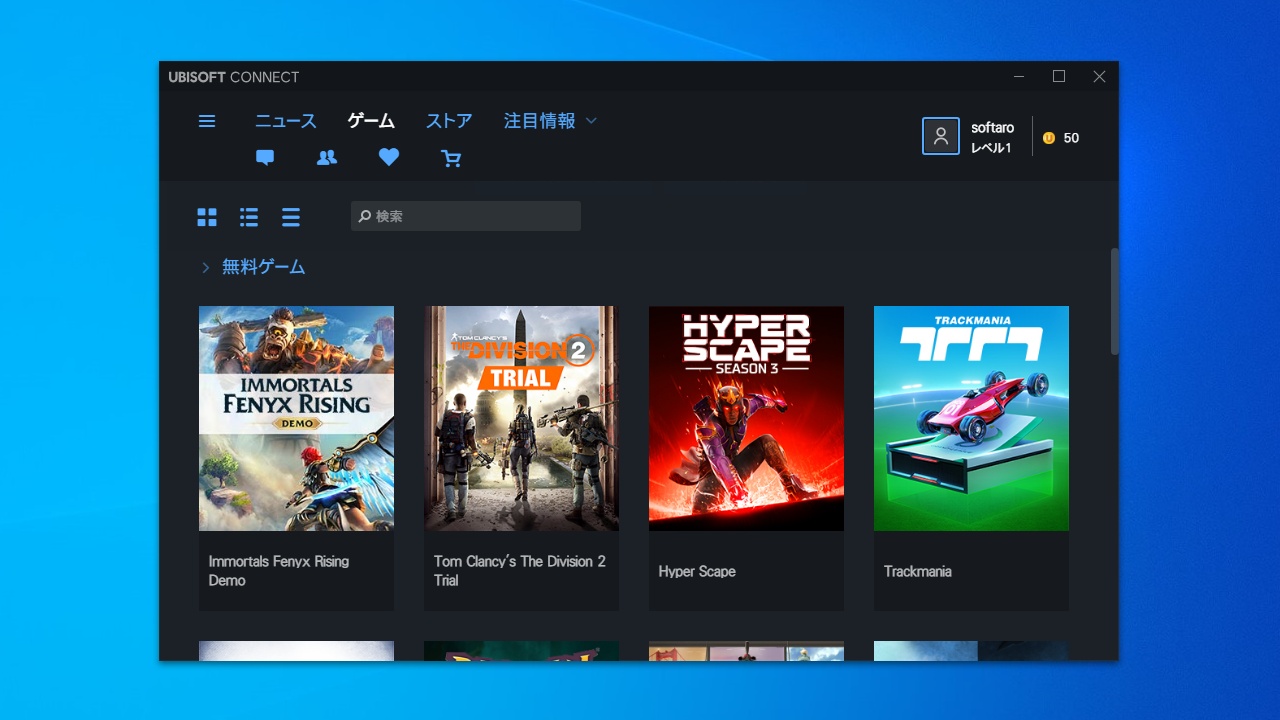Open the chat speech bubble icon

(265, 157)
